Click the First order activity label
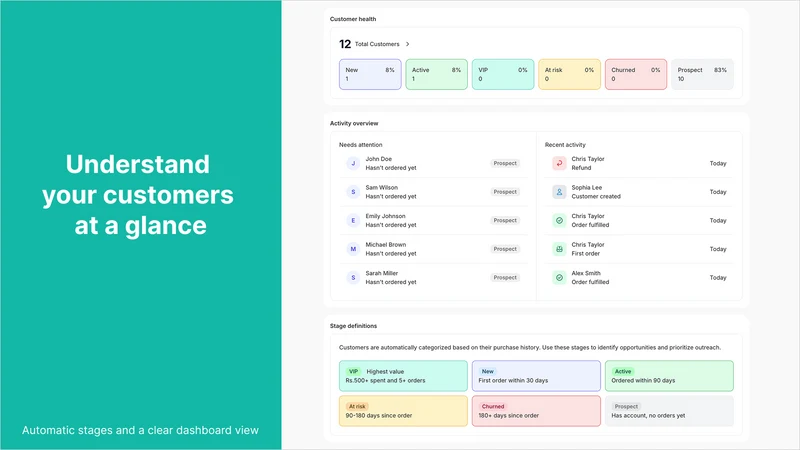This screenshot has height=450, width=800. tap(586, 254)
